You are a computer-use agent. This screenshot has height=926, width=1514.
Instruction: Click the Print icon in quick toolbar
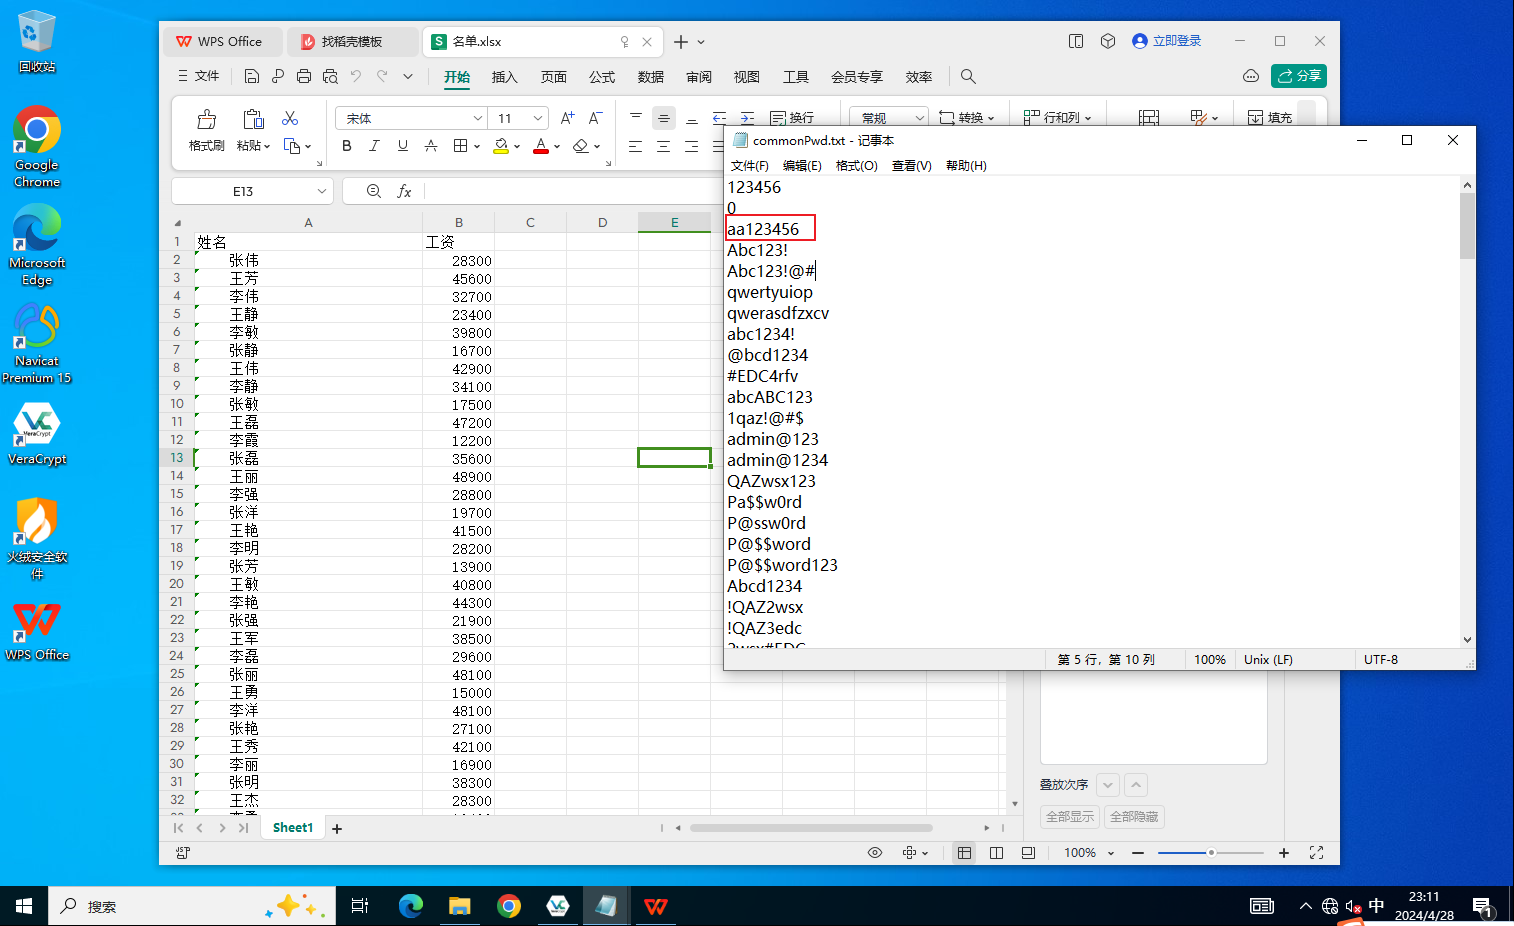[304, 76]
